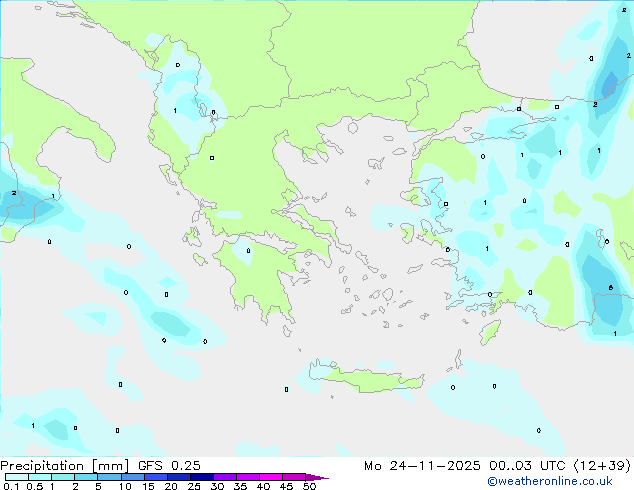Click the "(12+39)" forecast run label
Screen dimensions: 634x490
click(602, 466)
